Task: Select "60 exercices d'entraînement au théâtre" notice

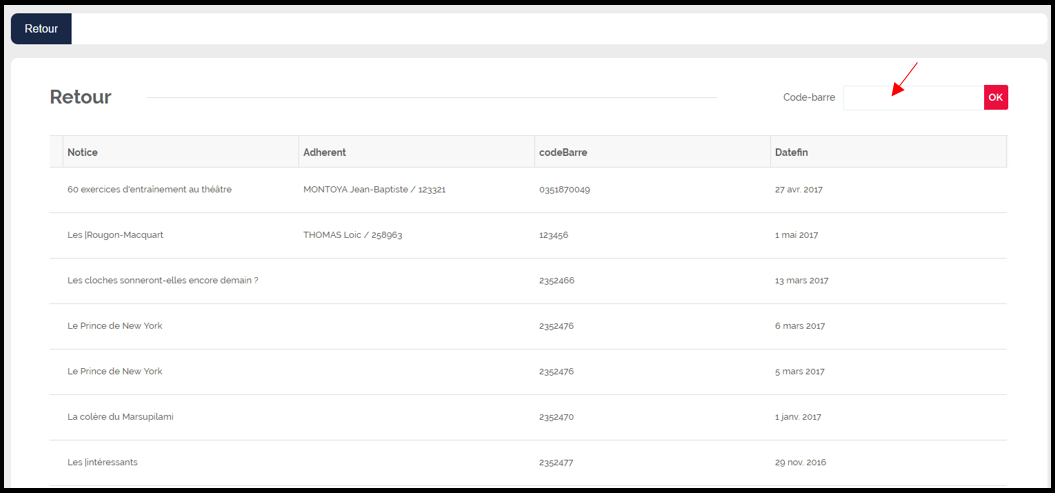Action: (149, 190)
